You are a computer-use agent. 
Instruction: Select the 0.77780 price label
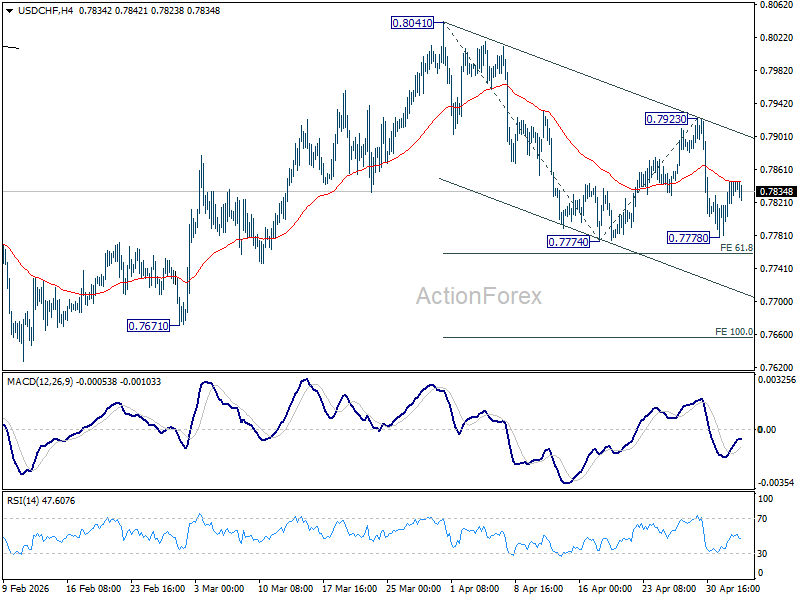point(688,238)
